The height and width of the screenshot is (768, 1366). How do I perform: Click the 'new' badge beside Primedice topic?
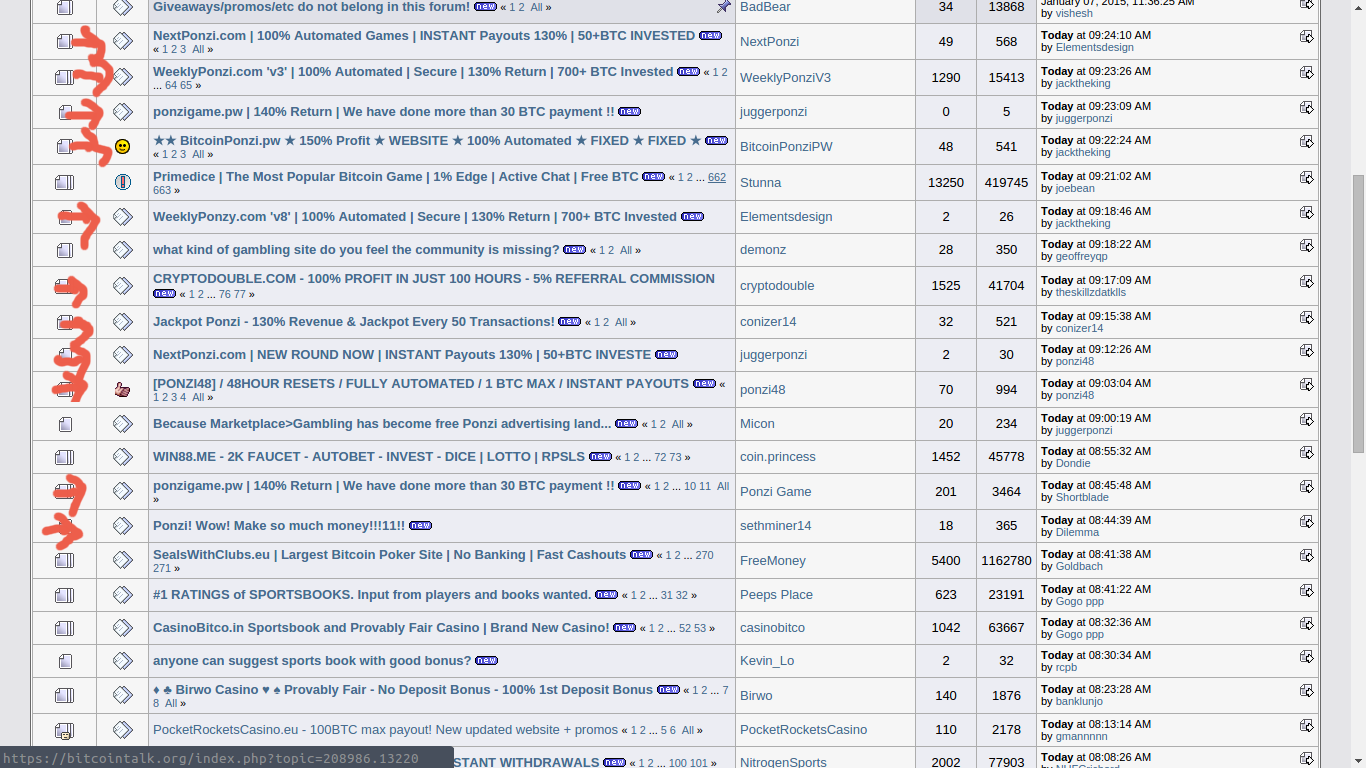coord(653,177)
